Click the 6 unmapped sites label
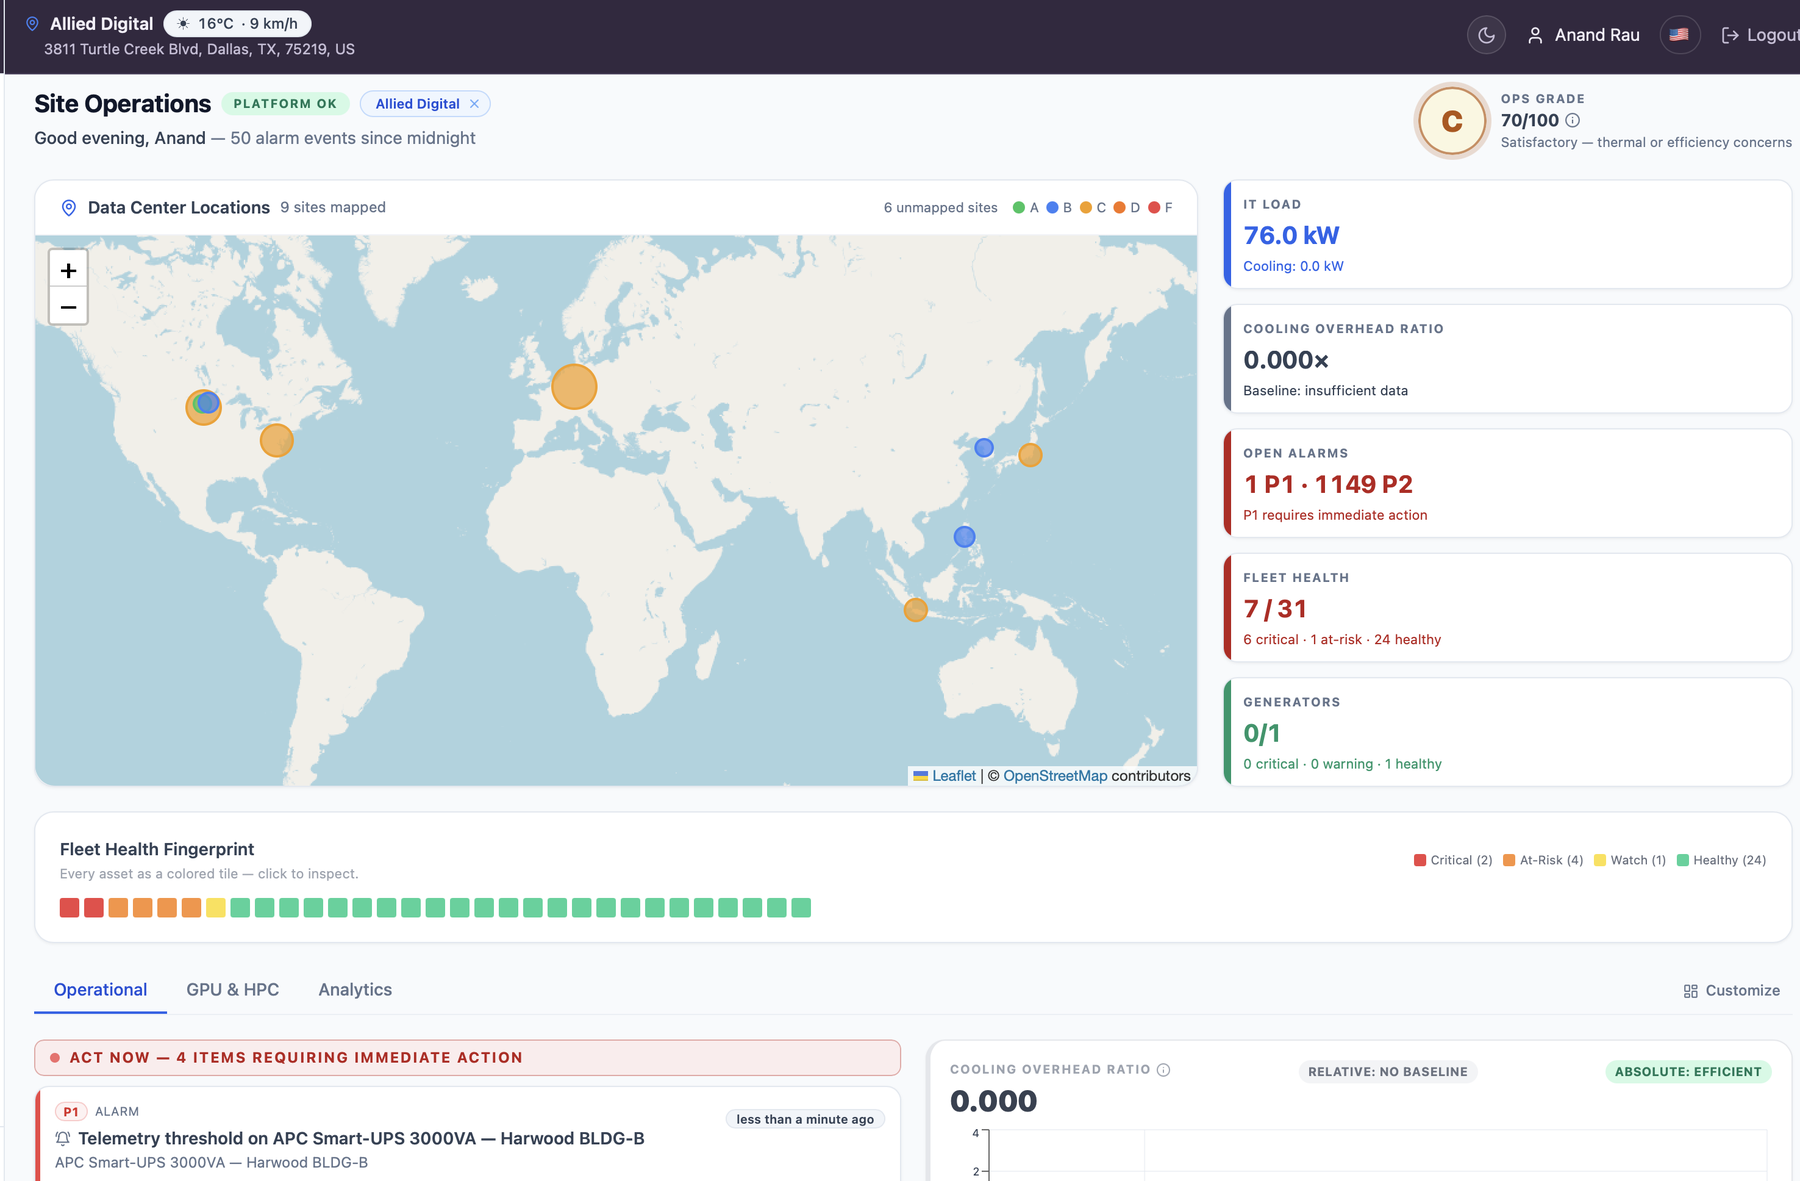 [941, 208]
